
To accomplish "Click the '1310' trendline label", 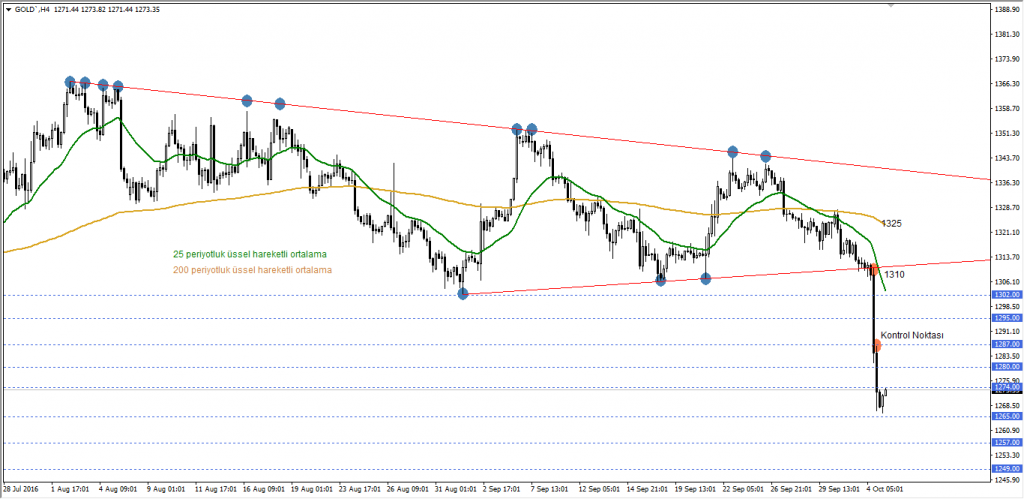I will [x=895, y=275].
